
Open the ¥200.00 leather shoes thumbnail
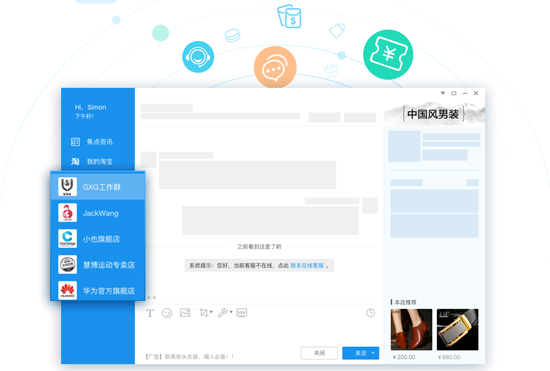tap(411, 329)
